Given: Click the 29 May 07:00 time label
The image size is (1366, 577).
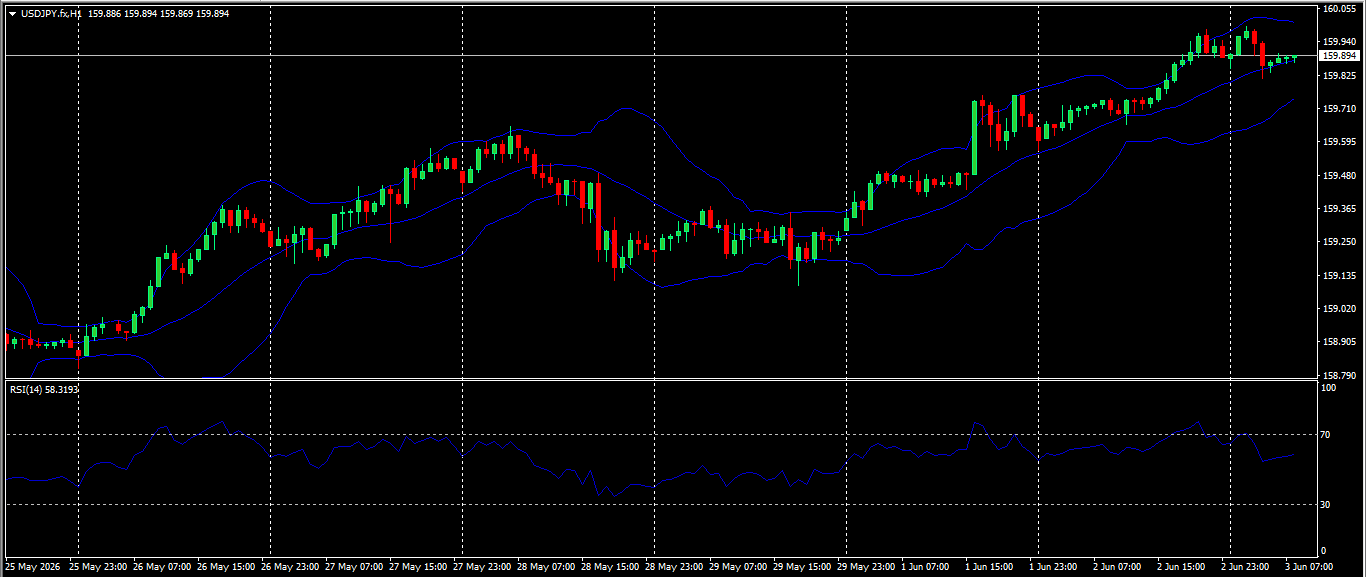Looking at the screenshot, I should [738, 566].
